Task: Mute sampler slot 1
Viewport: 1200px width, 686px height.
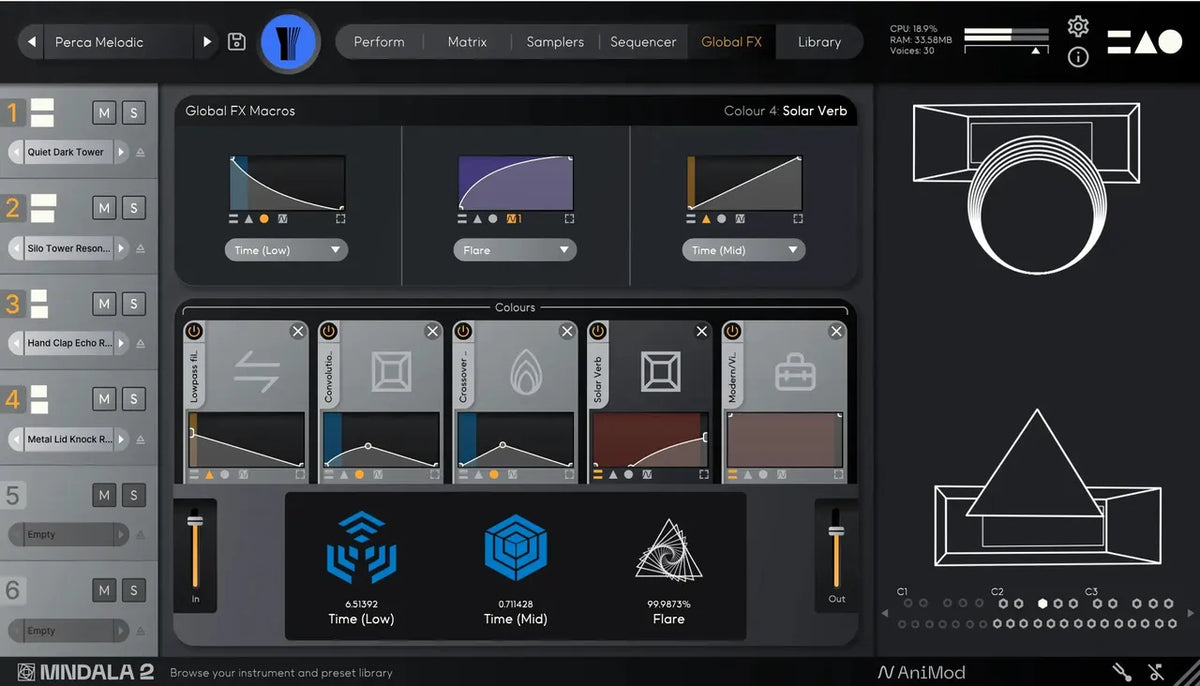Action: click(x=104, y=112)
